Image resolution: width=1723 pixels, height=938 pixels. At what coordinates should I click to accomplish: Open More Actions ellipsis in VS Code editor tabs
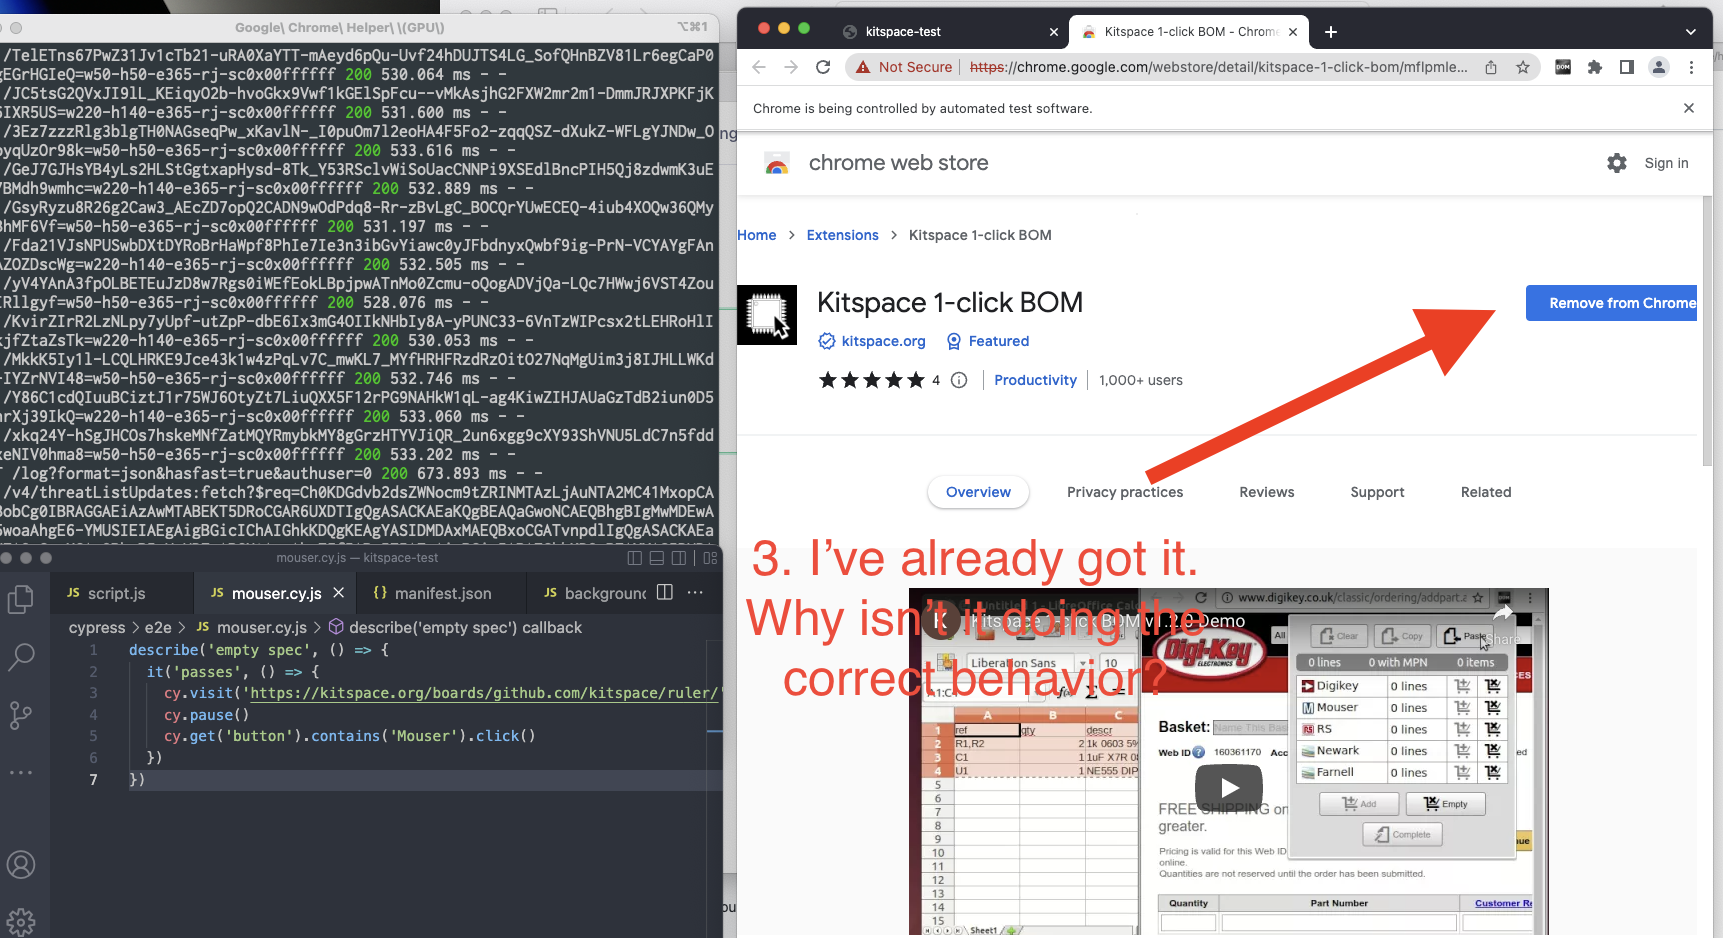click(695, 592)
